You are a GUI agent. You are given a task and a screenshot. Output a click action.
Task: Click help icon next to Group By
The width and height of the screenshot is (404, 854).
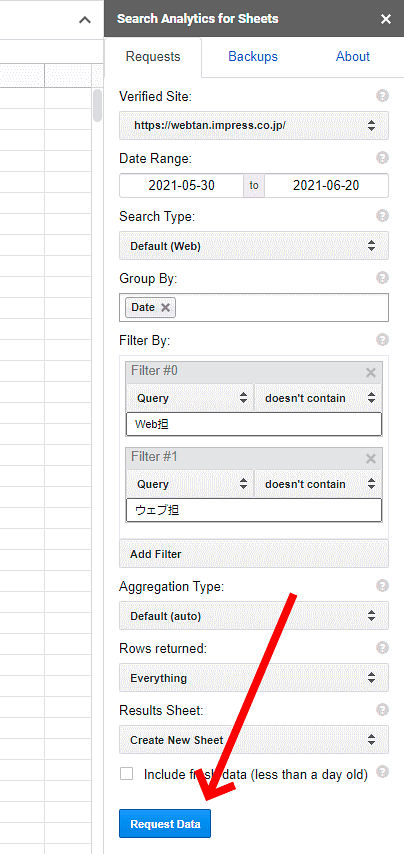click(x=383, y=278)
